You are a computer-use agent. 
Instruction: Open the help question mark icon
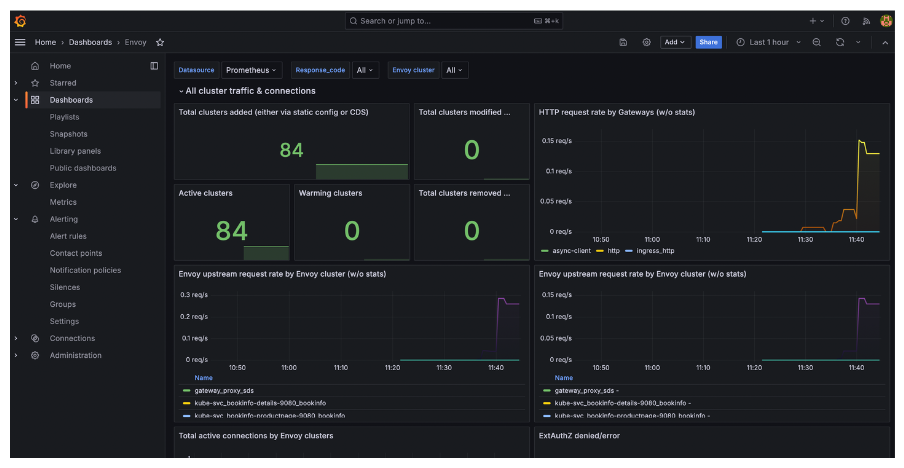(x=845, y=20)
